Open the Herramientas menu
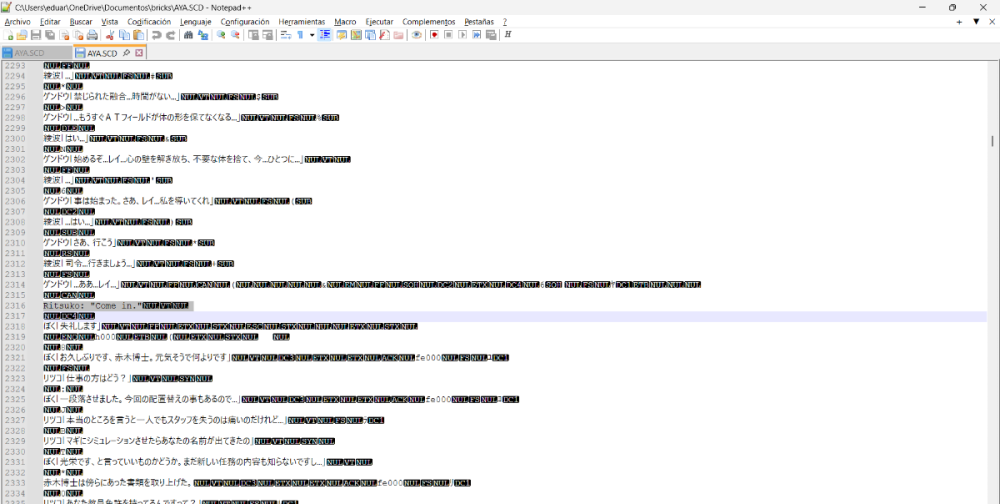Screen dimensions: 1000x504 coord(302,22)
